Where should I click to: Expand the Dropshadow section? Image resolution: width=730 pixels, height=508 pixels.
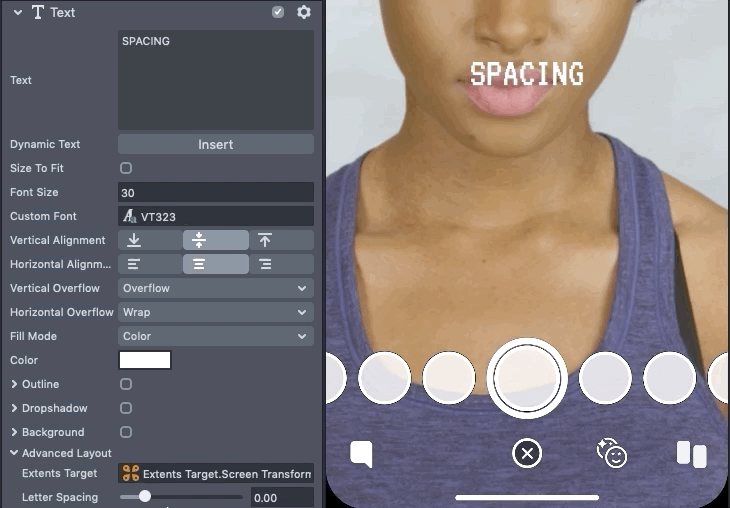pyautogui.click(x=14, y=408)
